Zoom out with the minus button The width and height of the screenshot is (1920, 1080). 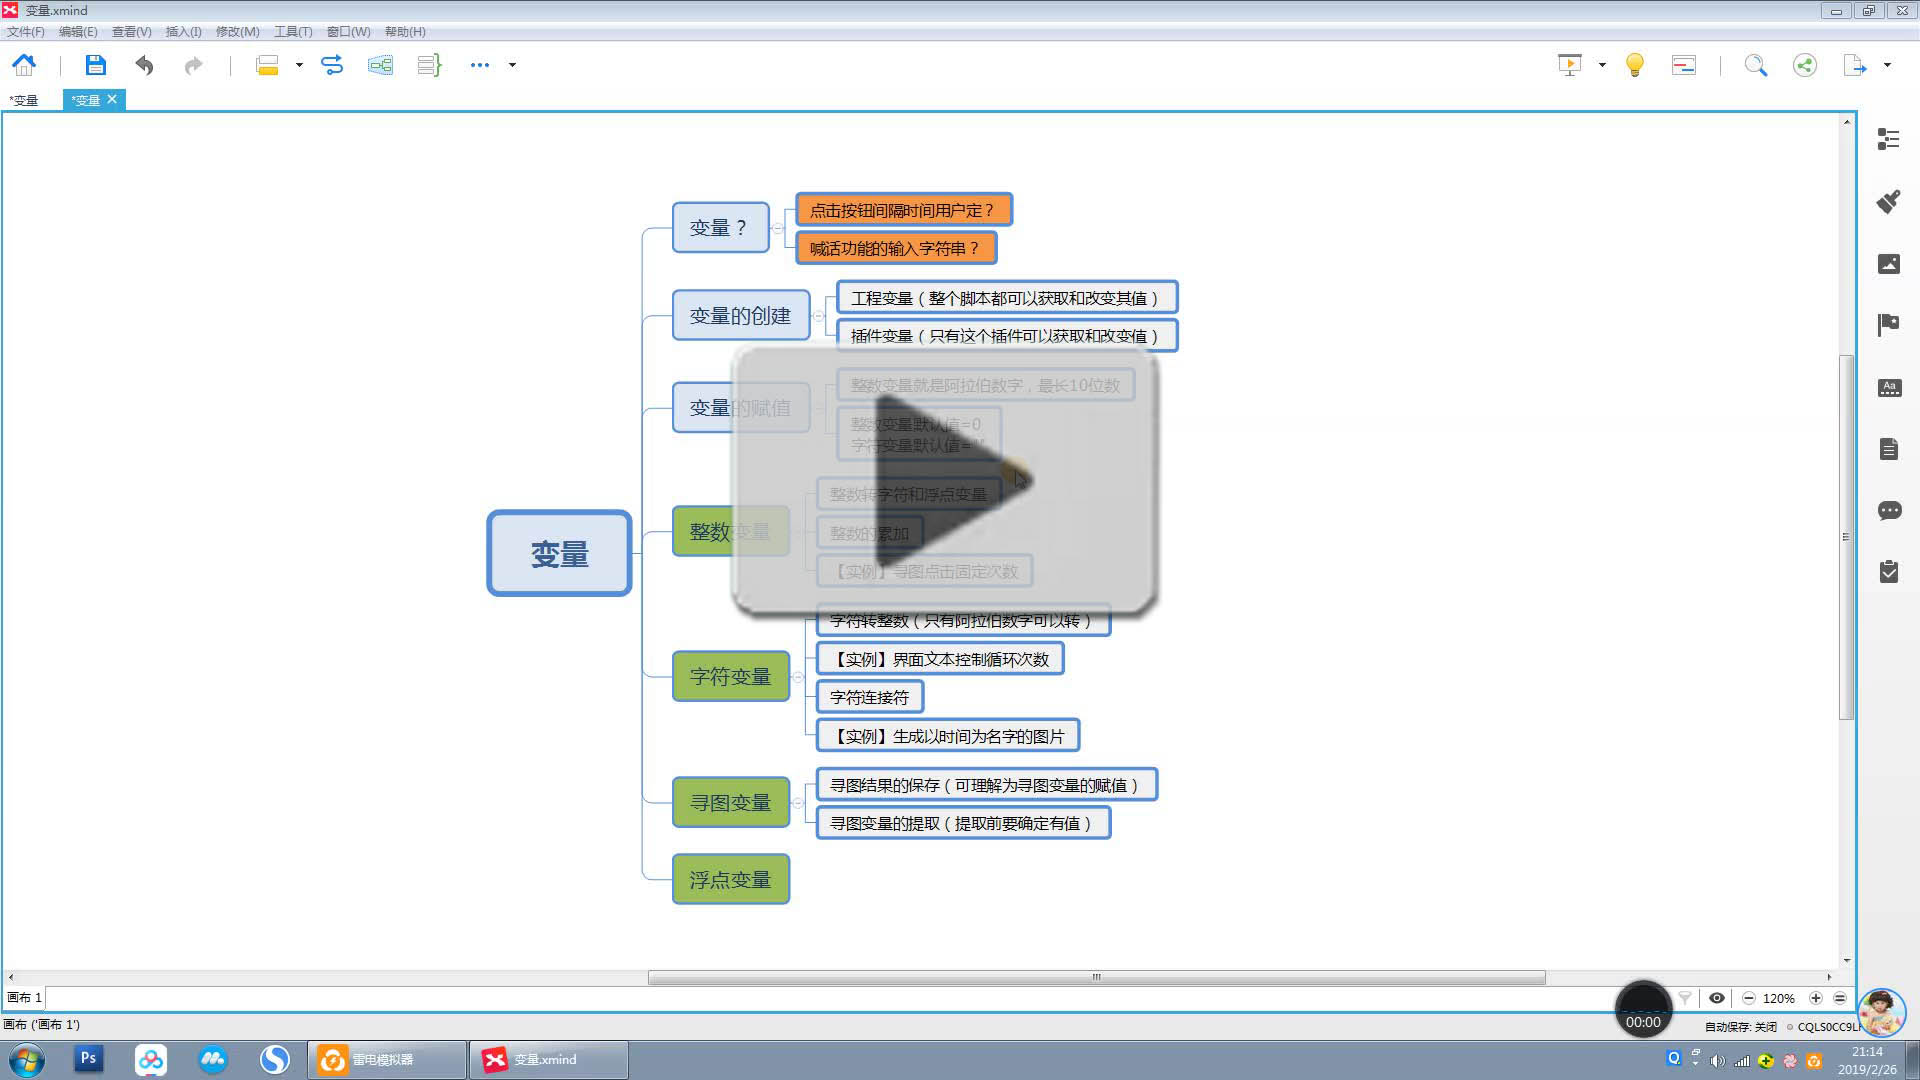tap(1749, 998)
